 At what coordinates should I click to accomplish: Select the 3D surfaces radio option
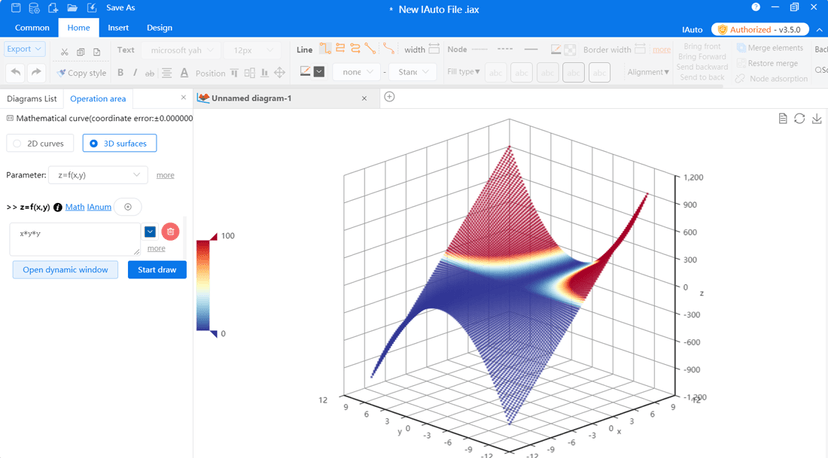(x=119, y=143)
